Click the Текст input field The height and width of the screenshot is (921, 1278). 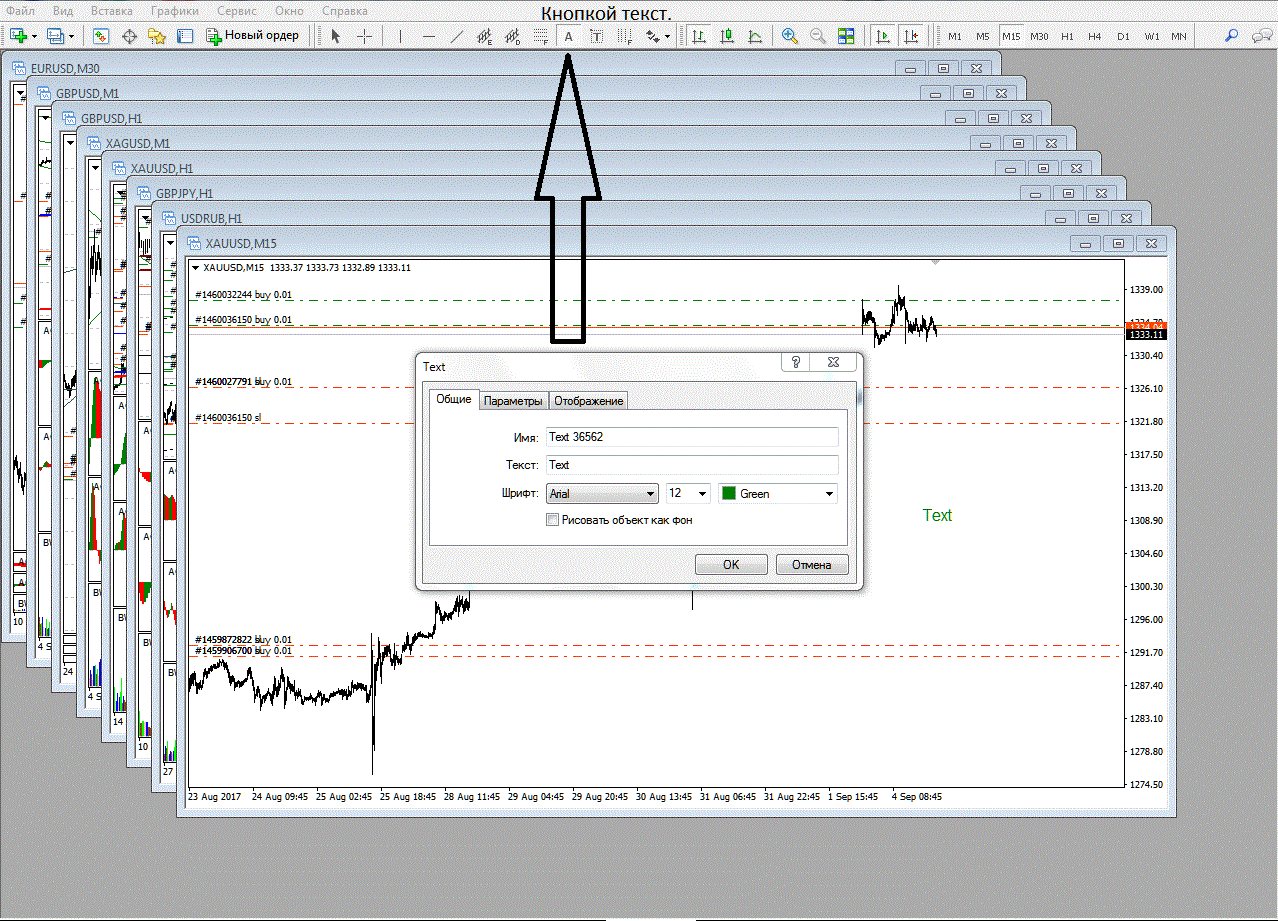(692, 465)
